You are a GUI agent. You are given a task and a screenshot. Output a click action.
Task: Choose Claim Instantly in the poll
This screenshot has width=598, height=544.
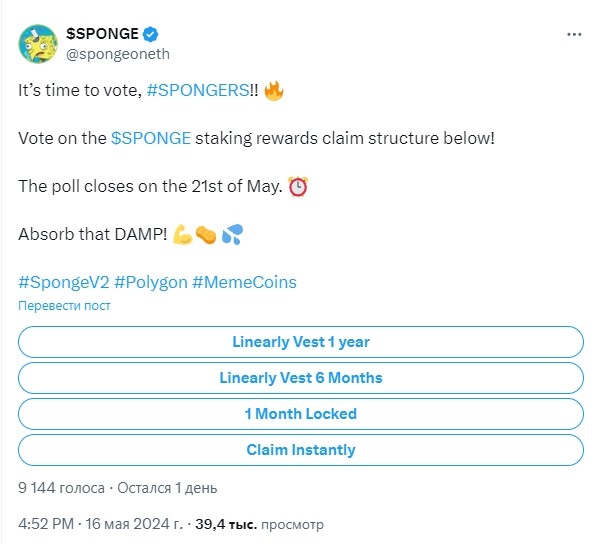pos(301,450)
